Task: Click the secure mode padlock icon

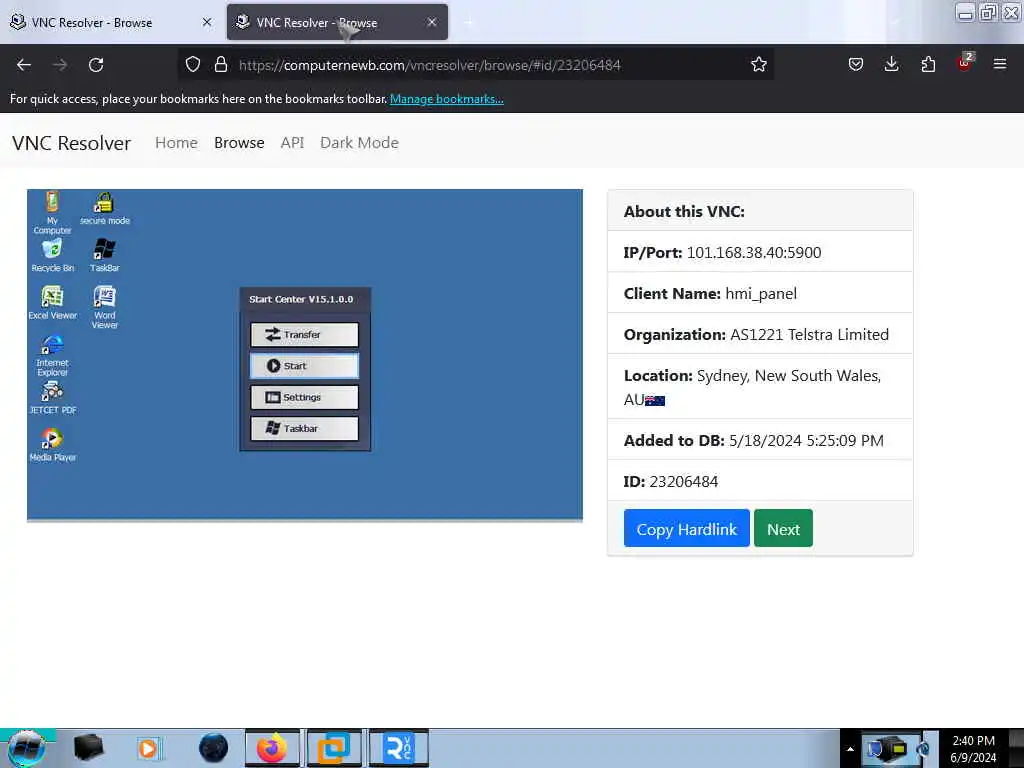Action: coord(104,209)
